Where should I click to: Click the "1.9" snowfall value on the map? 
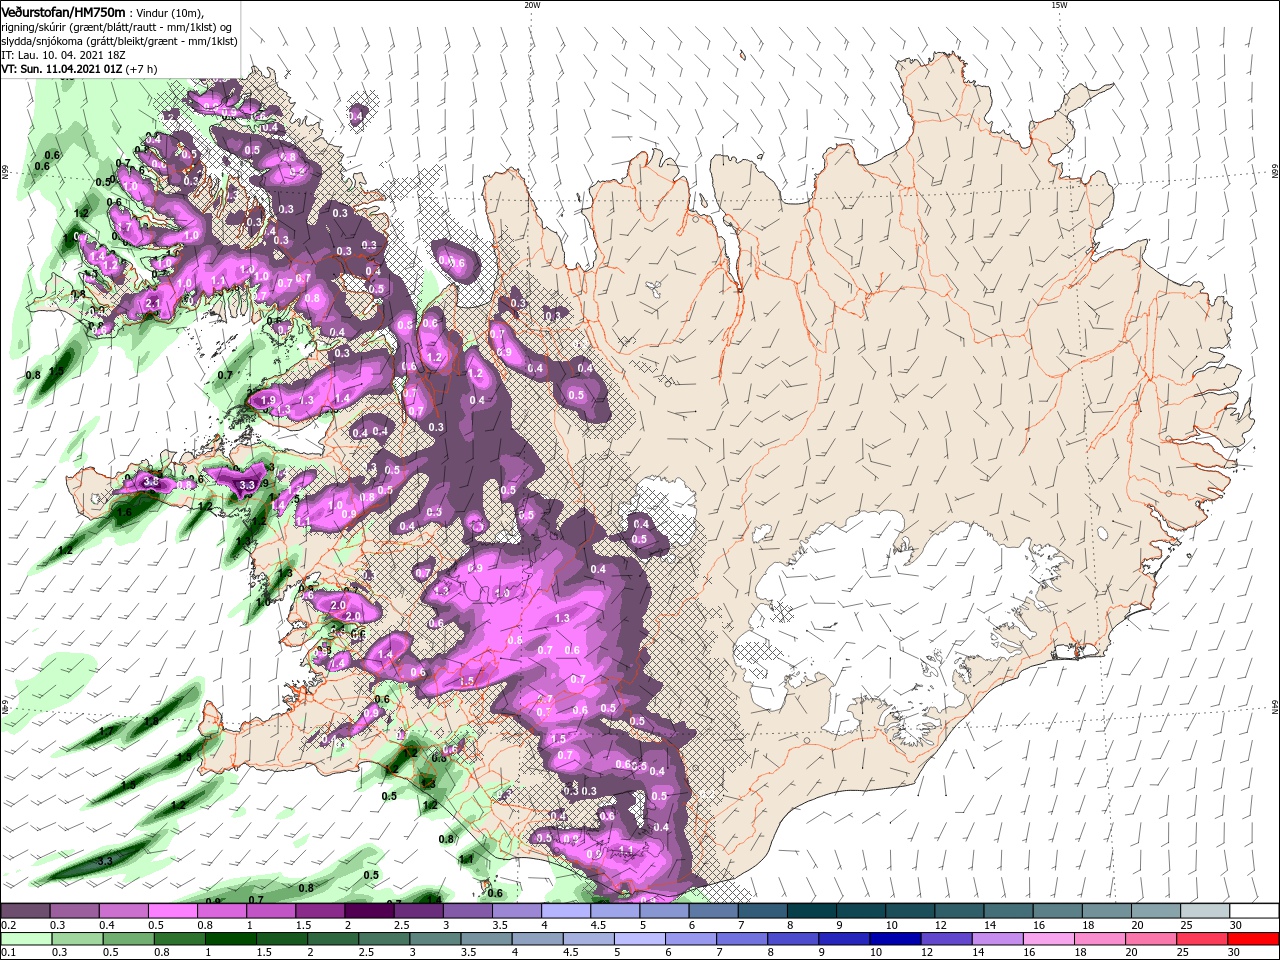267,400
